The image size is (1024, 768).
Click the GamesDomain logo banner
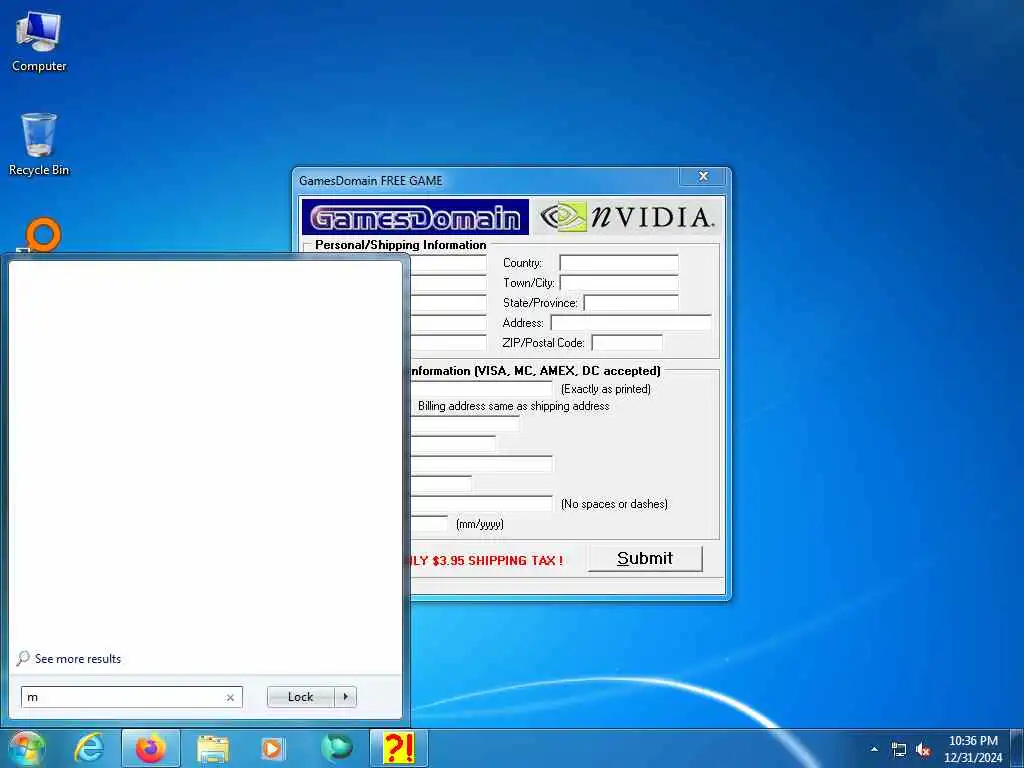(415, 217)
